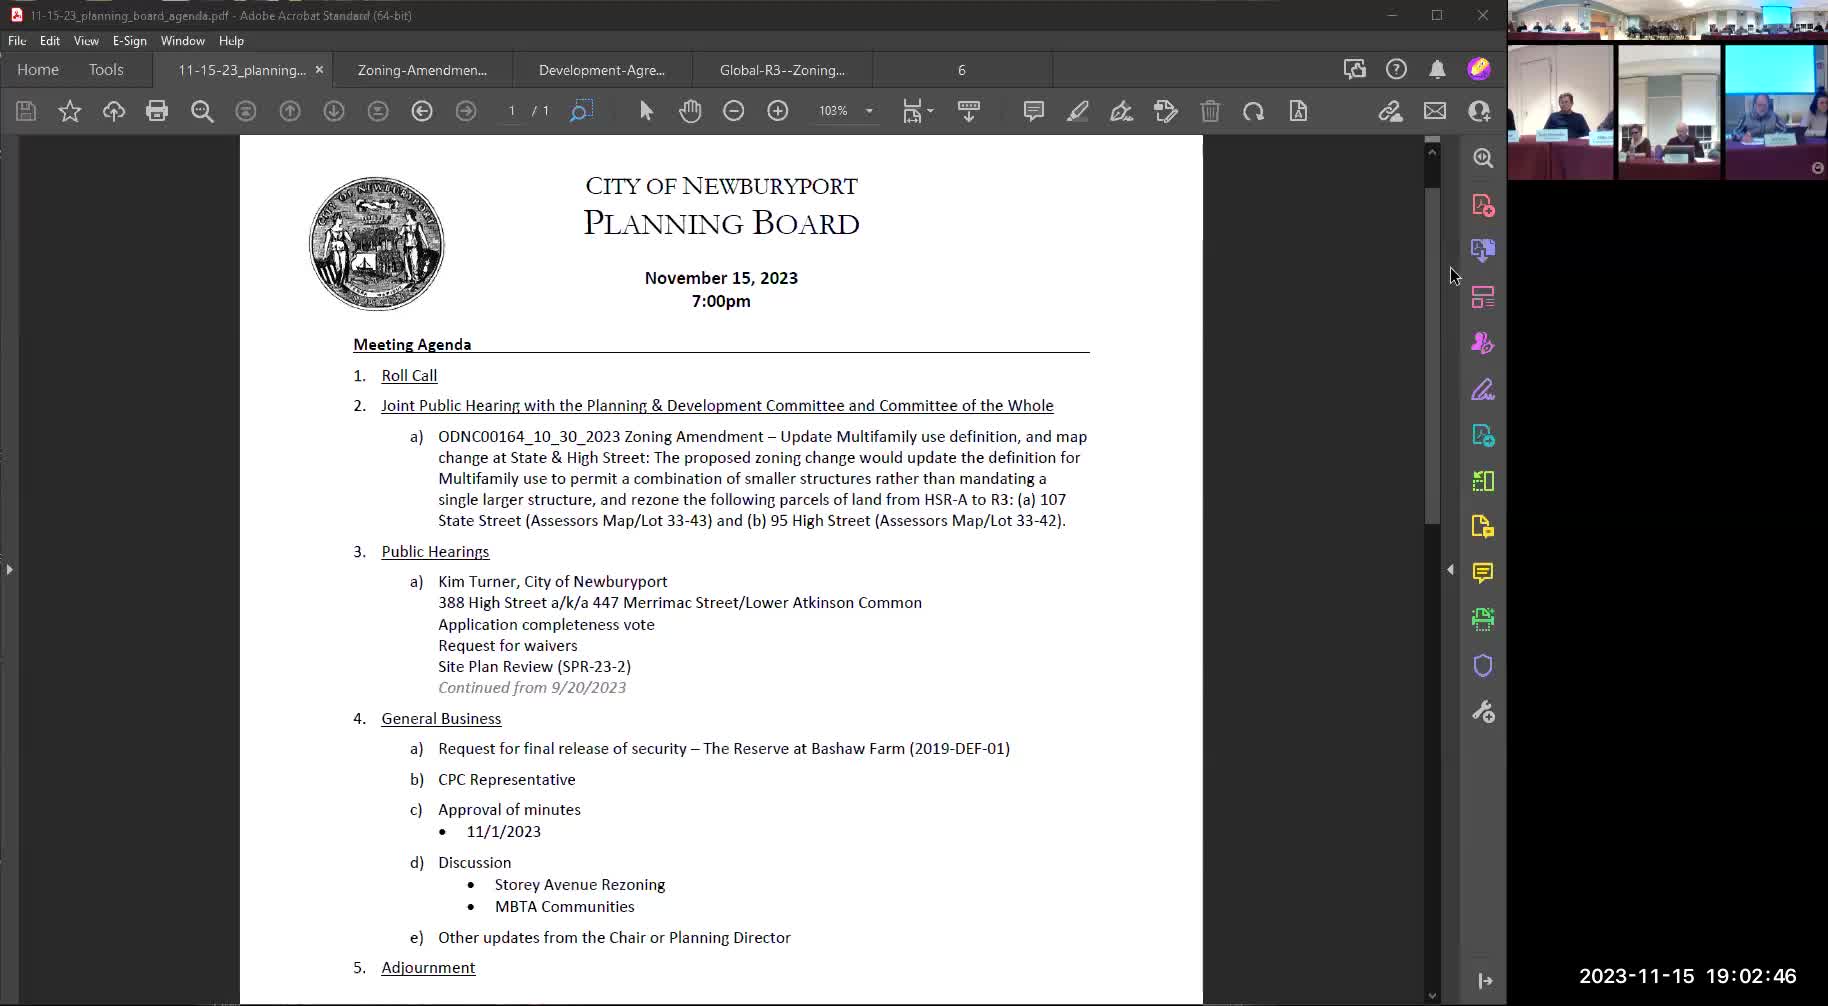Screen dimensions: 1828x1006
Task: Open the user account avatar
Action: (x=1479, y=69)
